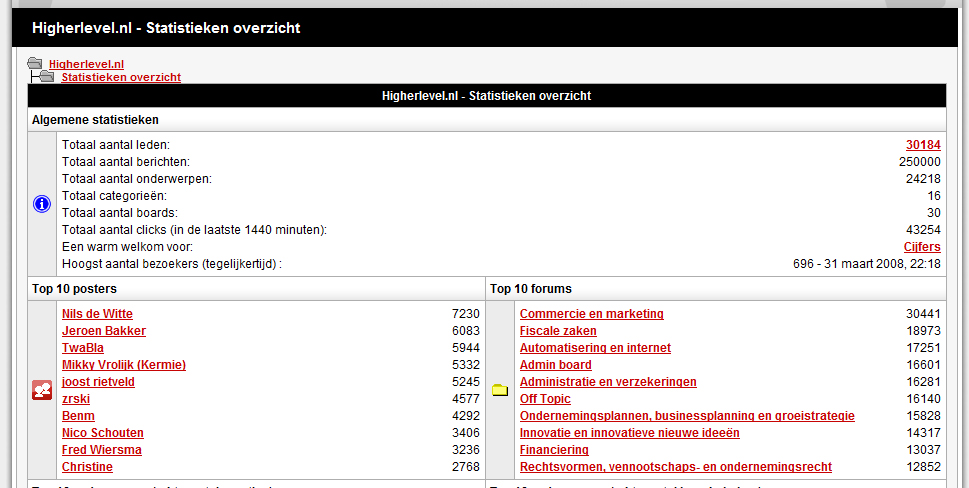969x488 pixels.
Task: Open Nico Schouten's profile
Action: (x=103, y=433)
